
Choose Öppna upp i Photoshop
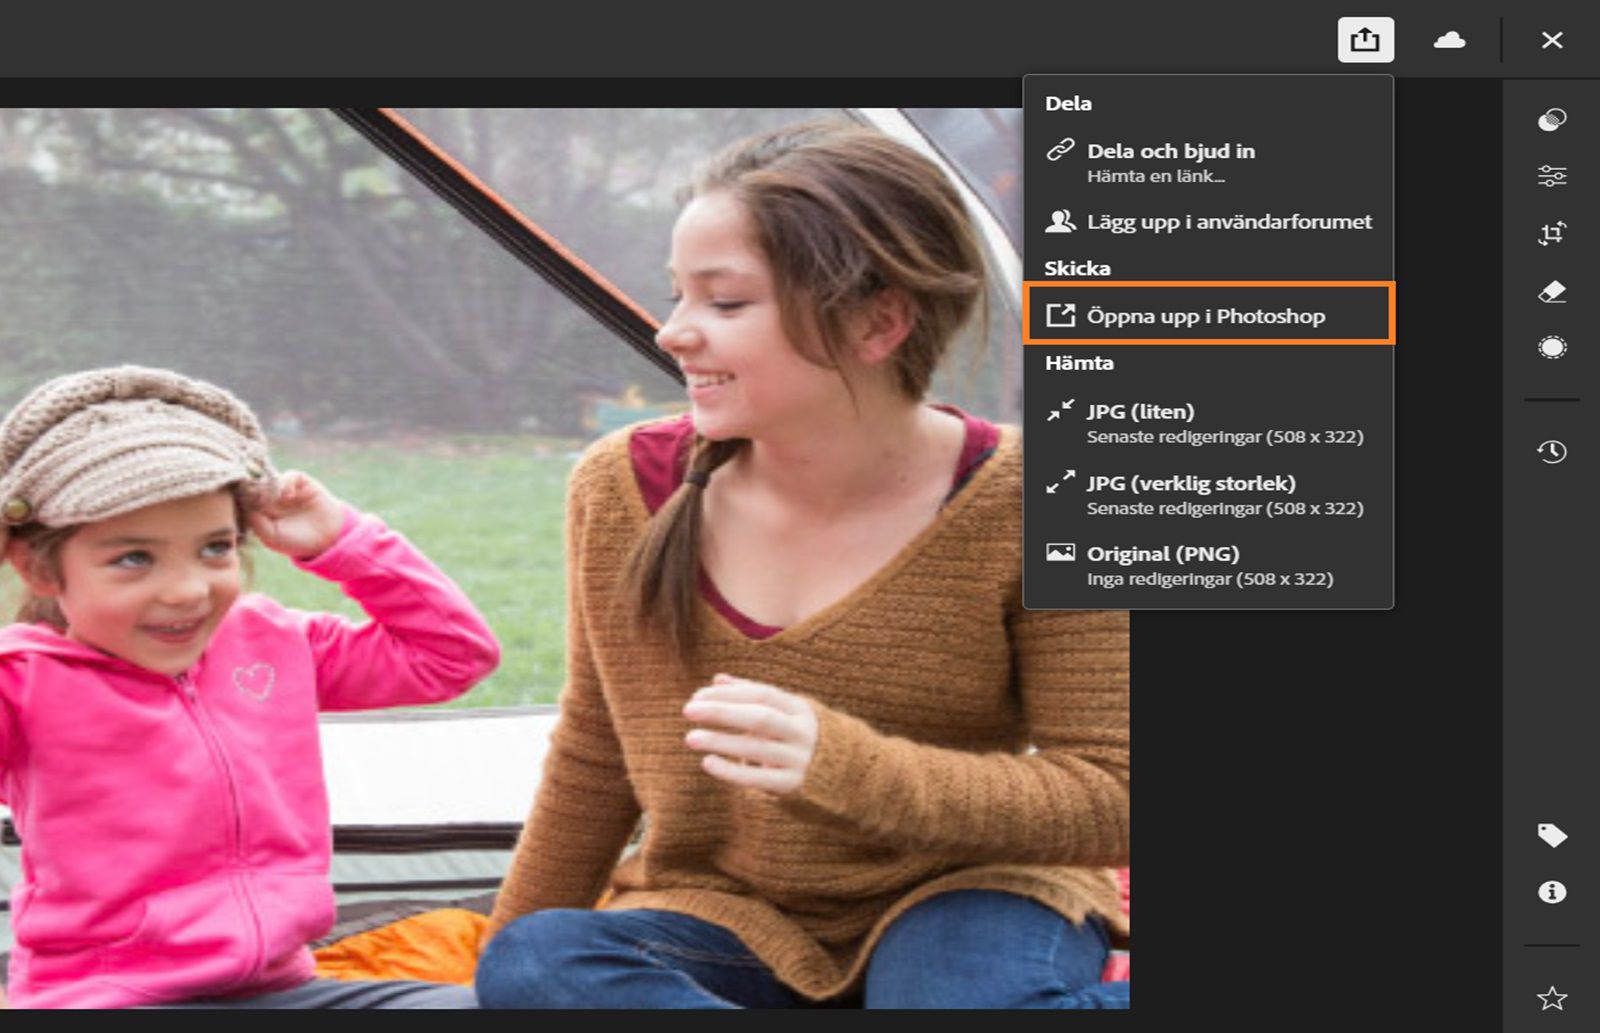tap(1204, 315)
